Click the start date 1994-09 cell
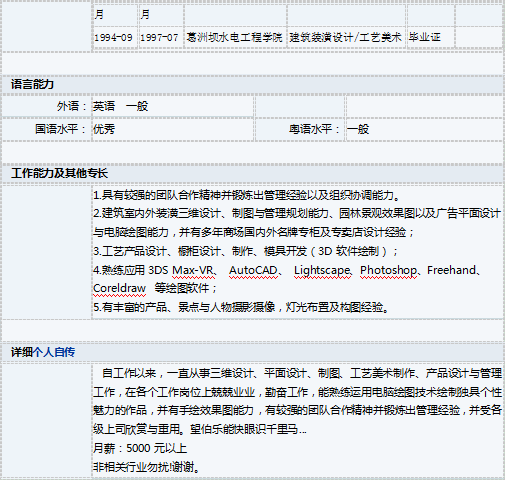505x480 pixels. (113, 38)
